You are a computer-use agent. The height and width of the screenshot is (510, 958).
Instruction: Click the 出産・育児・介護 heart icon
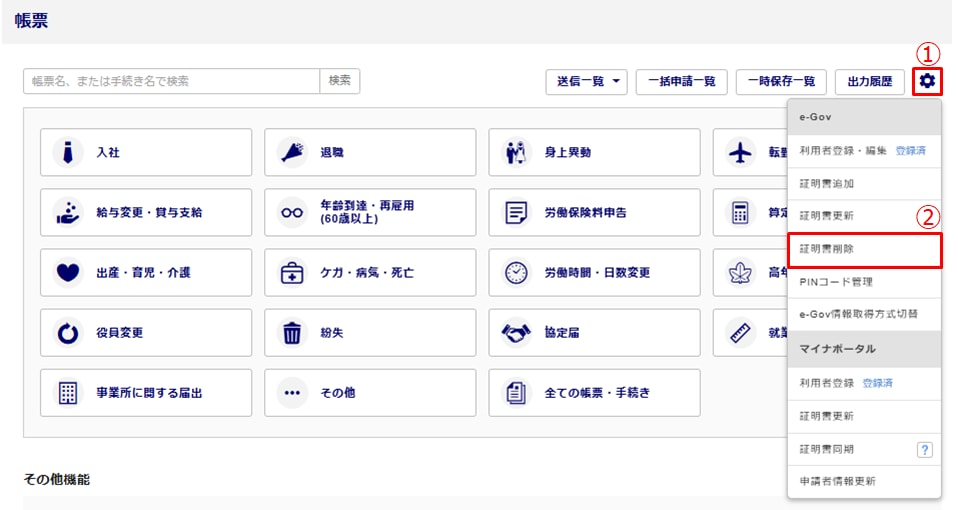click(x=68, y=273)
